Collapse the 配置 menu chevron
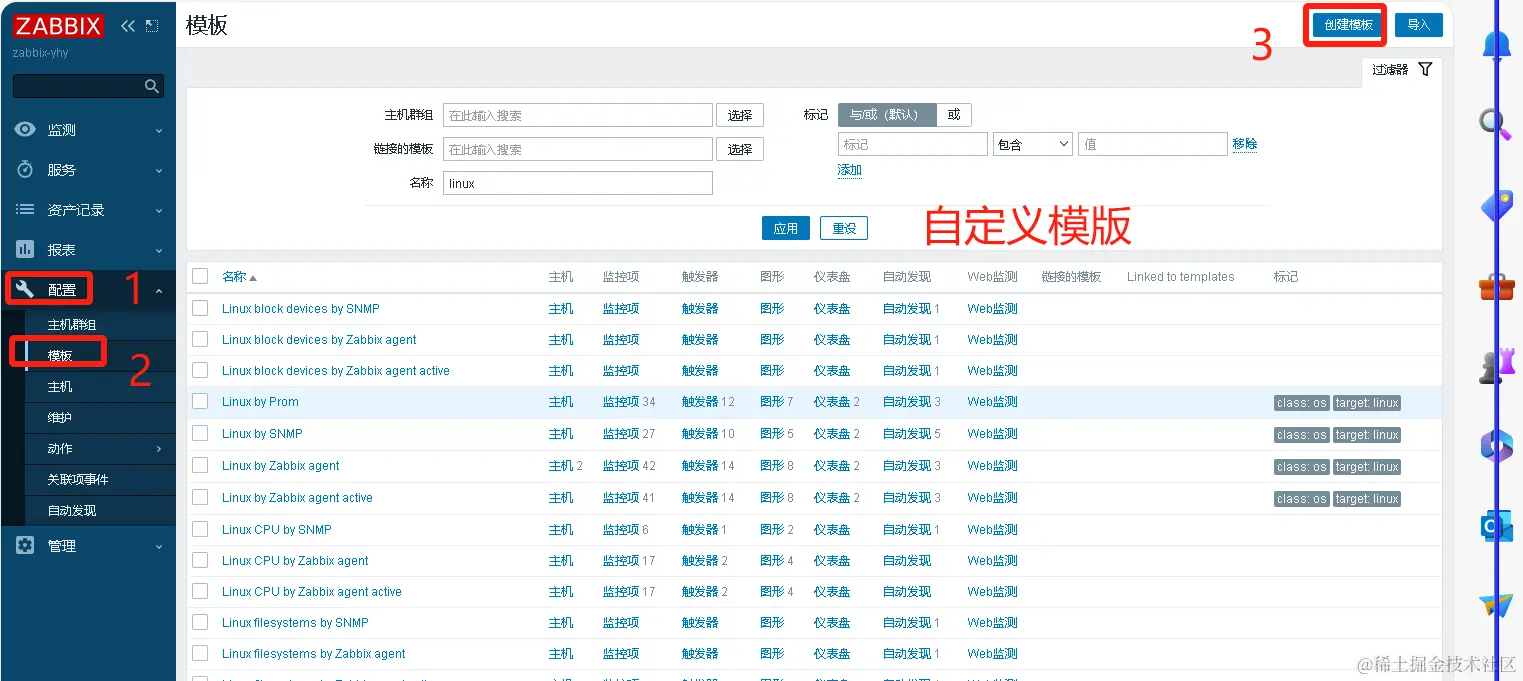The height and width of the screenshot is (681, 1523). [159, 290]
